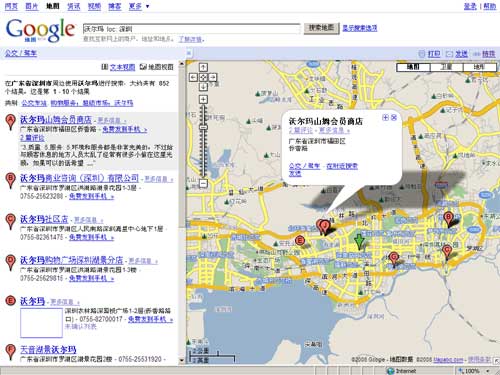Click 更多信息 link beside 沃尔玛社区店

[88, 220]
